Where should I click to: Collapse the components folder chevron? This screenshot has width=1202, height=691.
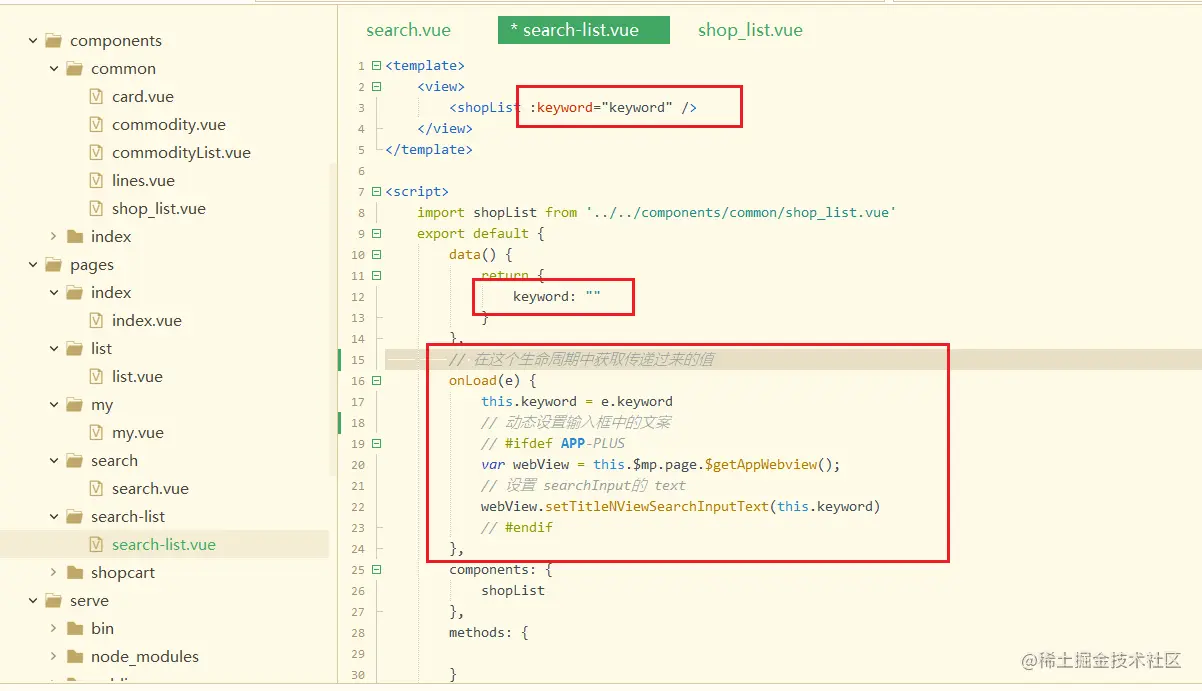coord(33,41)
